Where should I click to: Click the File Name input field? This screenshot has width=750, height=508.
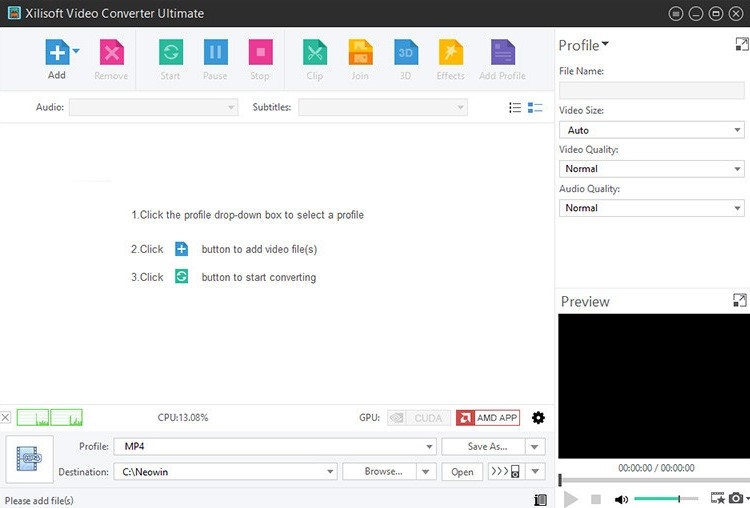click(651, 90)
